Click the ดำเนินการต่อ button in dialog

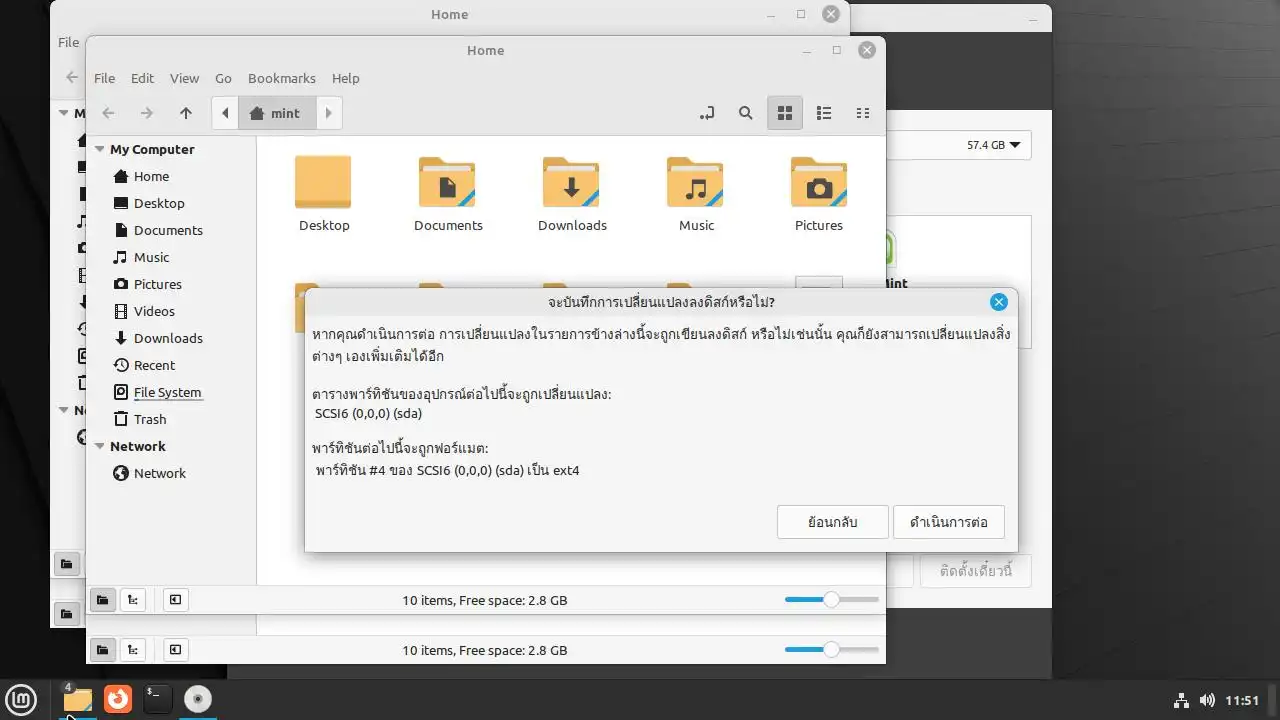948,522
